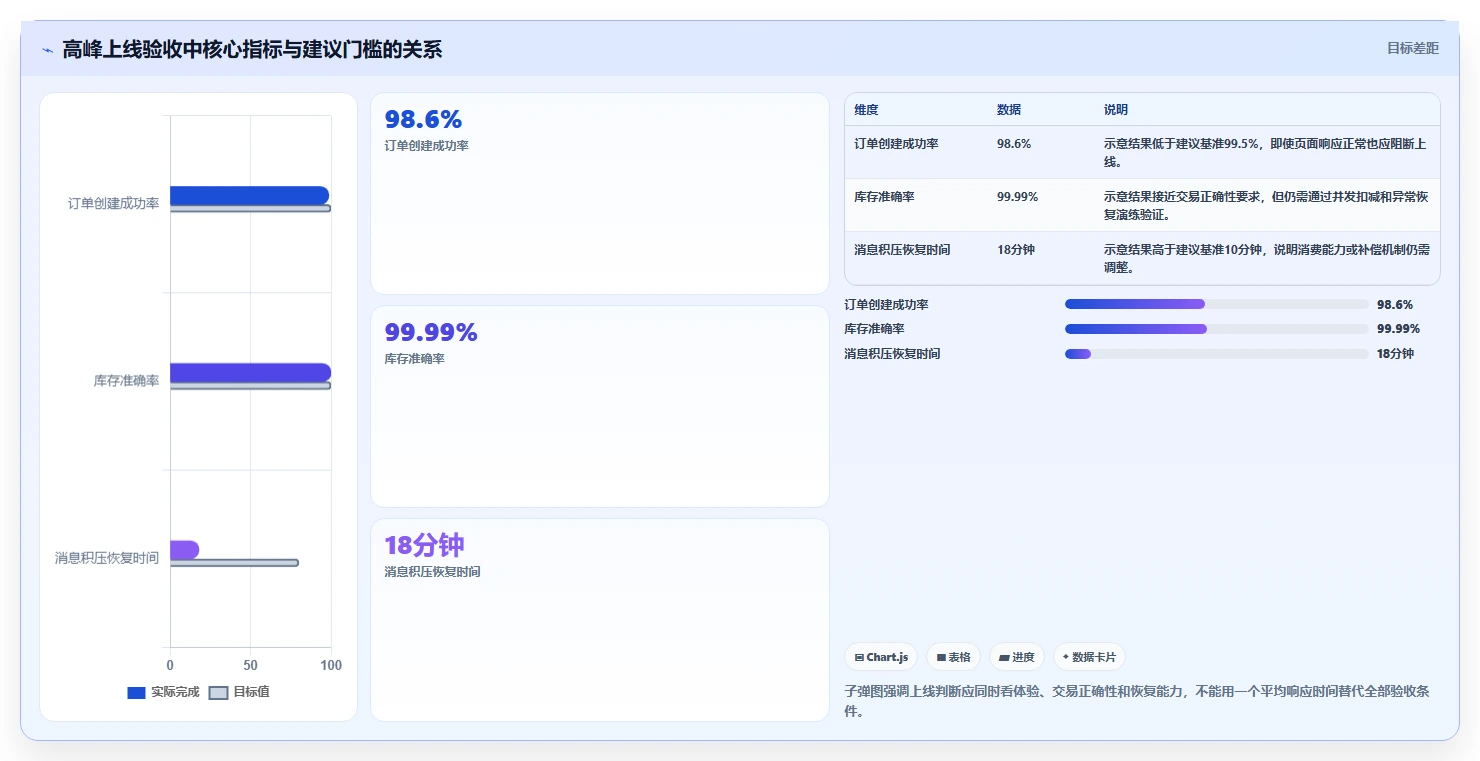Click the 说明 table column header
The height and width of the screenshot is (761, 1480).
coord(1116,109)
